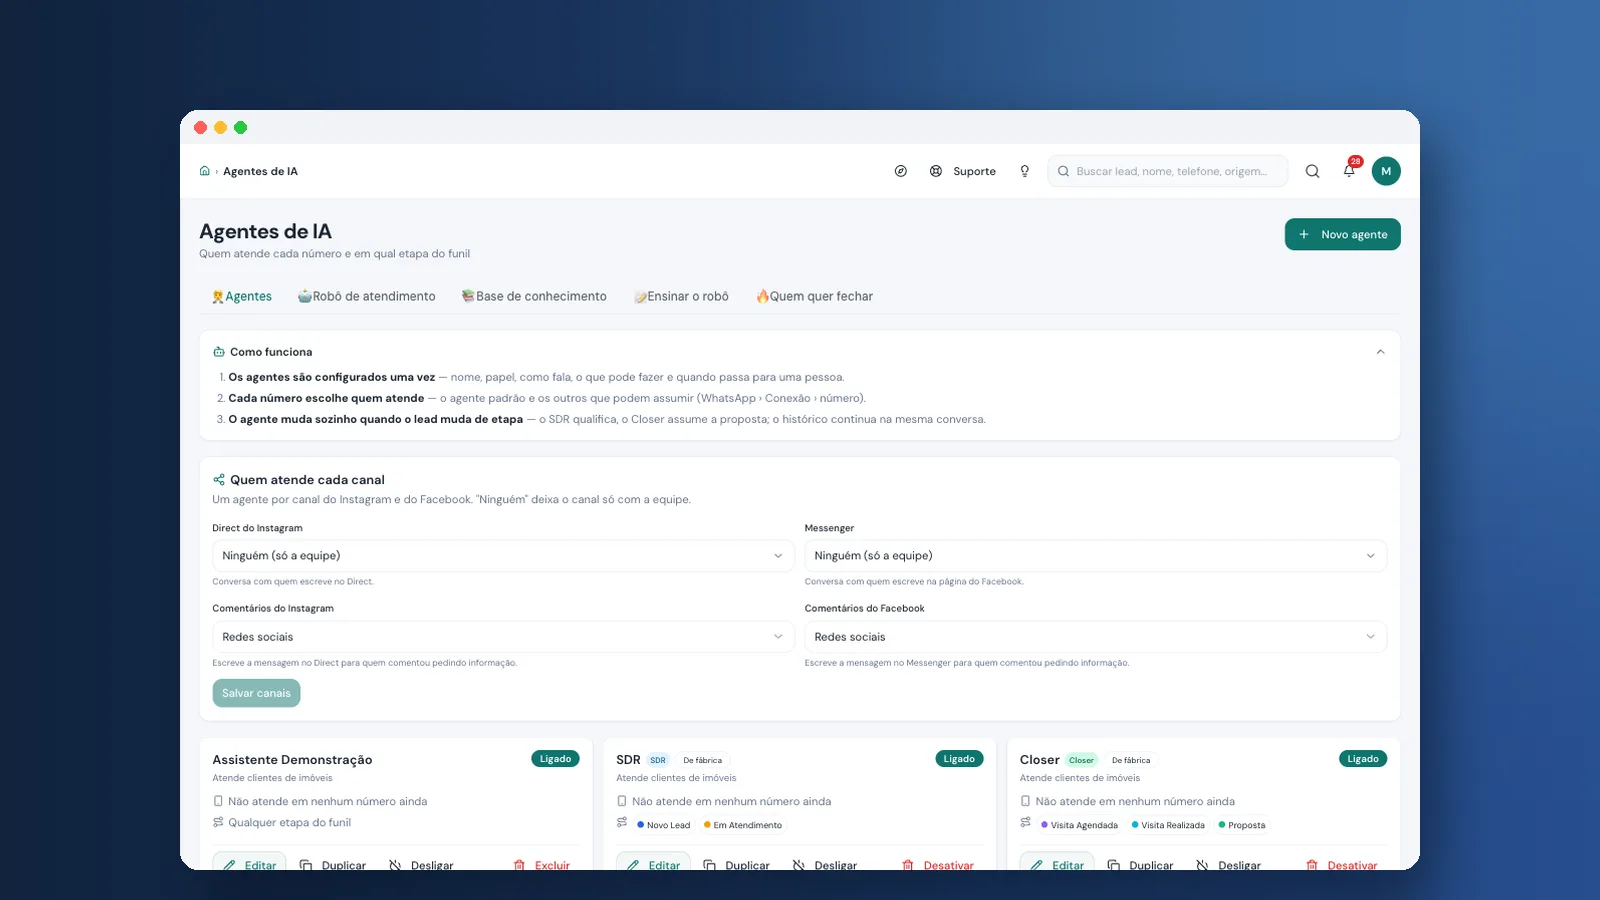Open the Comentários do Facebook dropdown

click(1095, 637)
